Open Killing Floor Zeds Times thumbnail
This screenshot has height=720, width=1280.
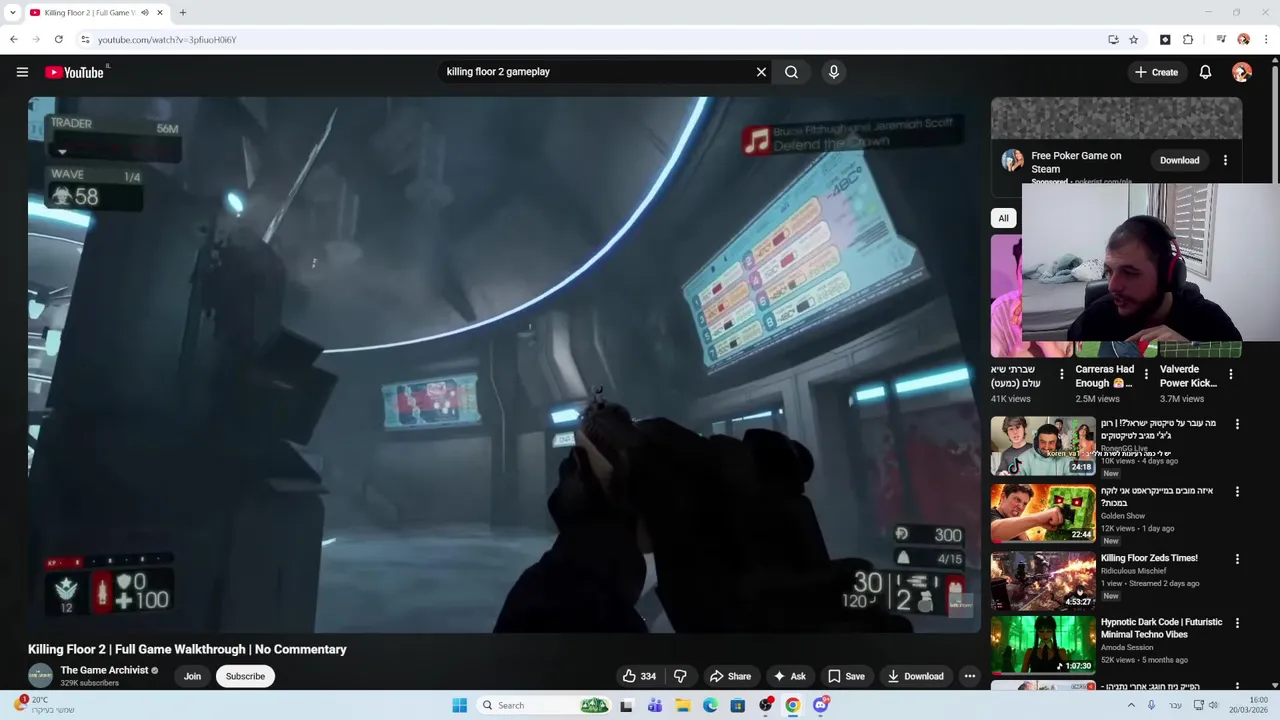pos(1043,581)
